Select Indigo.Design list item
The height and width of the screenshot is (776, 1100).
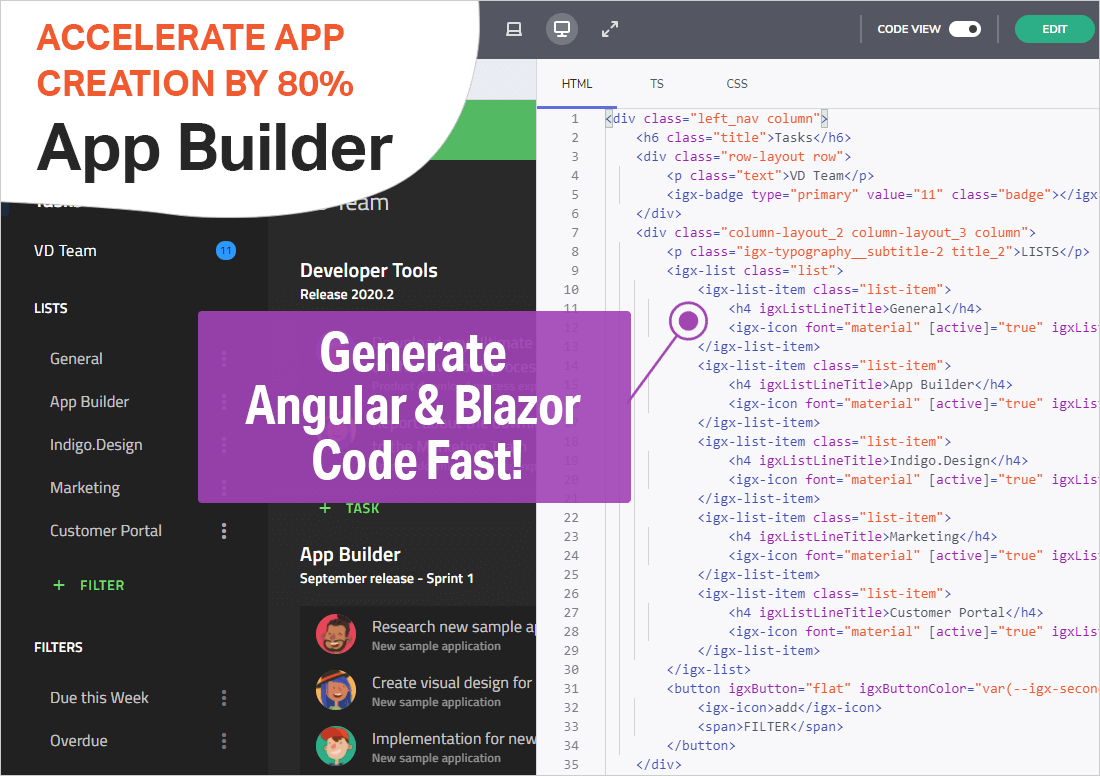coord(96,445)
